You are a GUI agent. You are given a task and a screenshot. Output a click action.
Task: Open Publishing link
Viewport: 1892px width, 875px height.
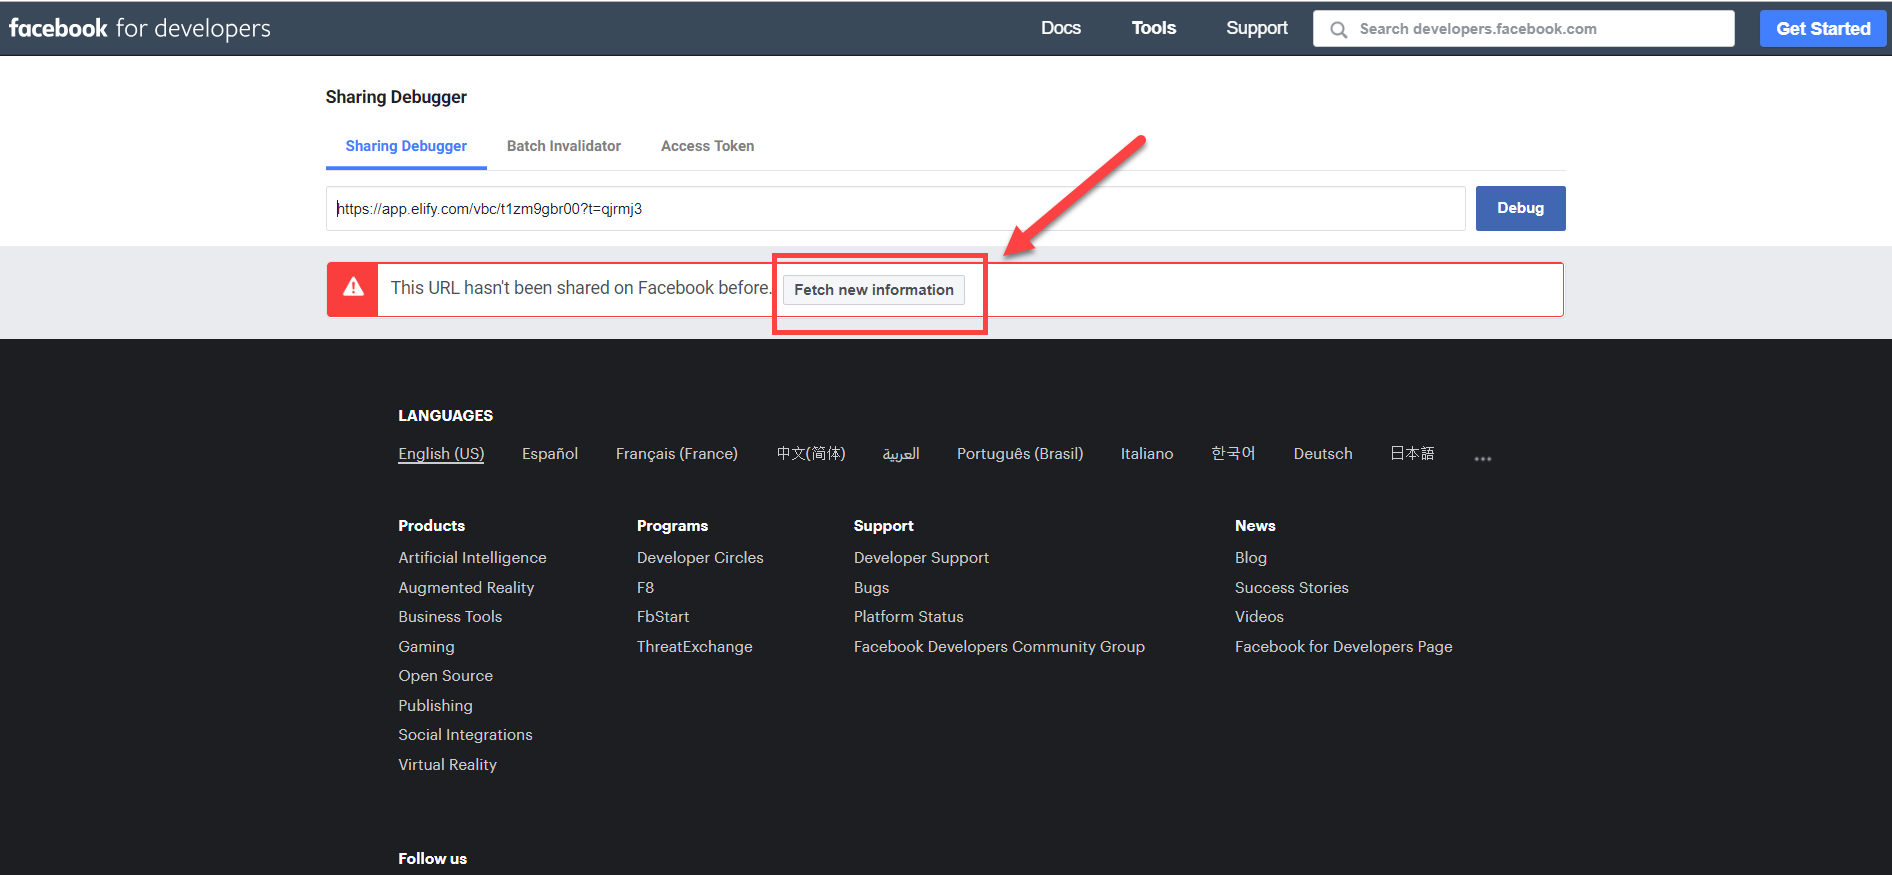(x=435, y=706)
